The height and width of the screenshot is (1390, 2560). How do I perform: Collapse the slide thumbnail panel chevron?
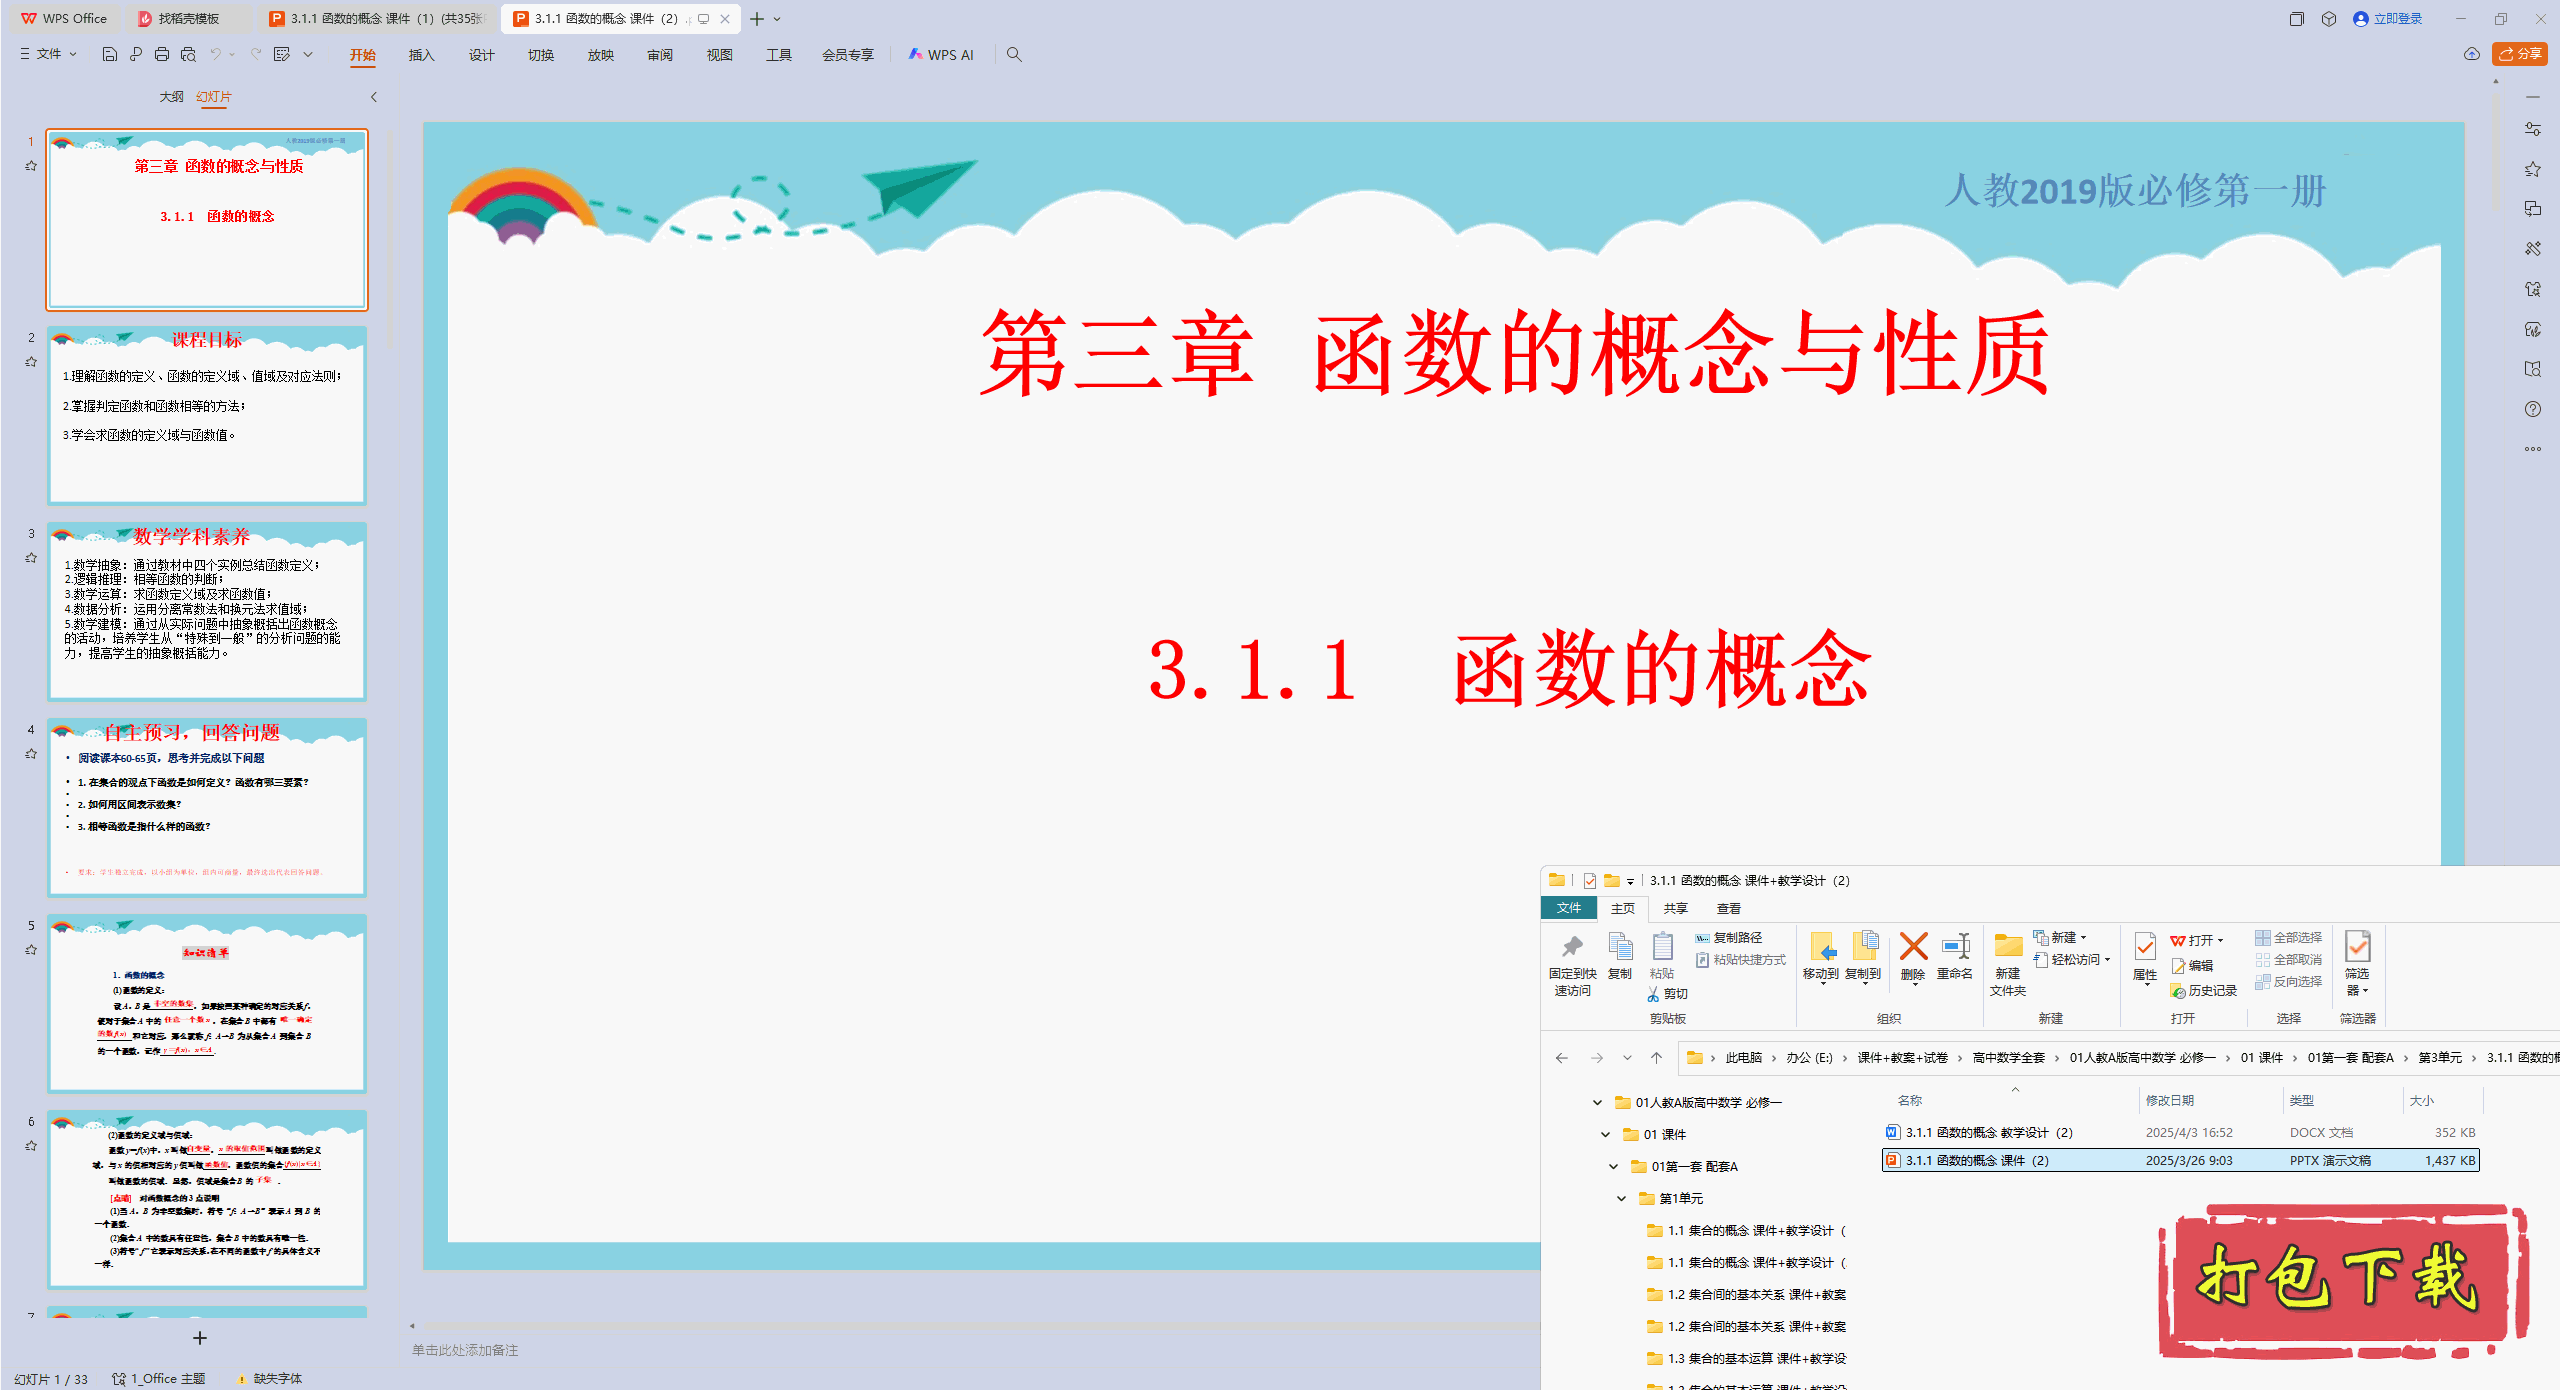pos(374,97)
